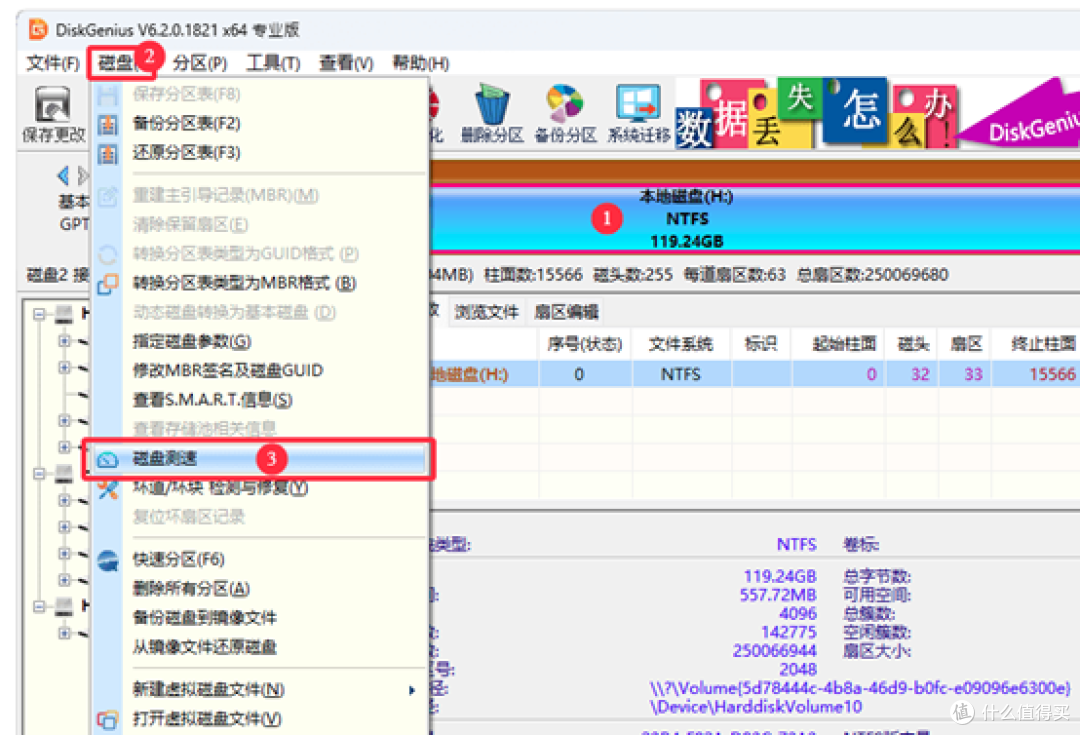Open the 帮助(H) menu
1080x735 pixels.
420,63
